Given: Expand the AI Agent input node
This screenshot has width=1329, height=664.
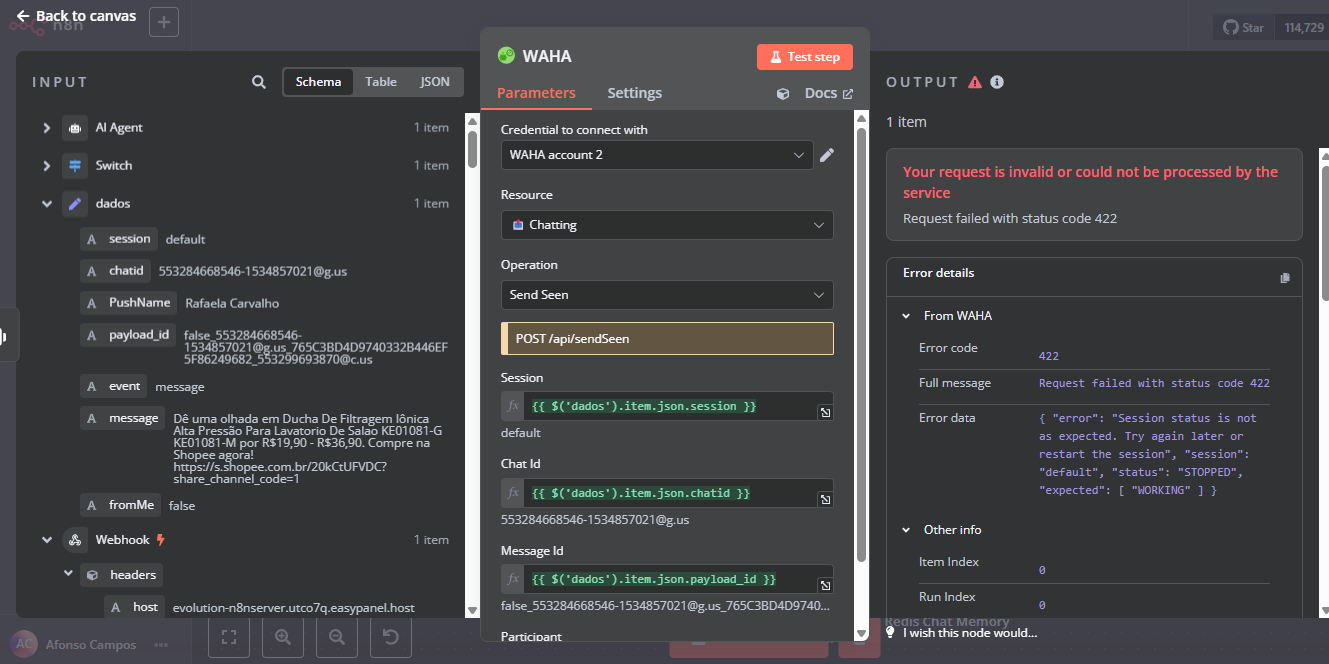Looking at the screenshot, I should 47,128.
